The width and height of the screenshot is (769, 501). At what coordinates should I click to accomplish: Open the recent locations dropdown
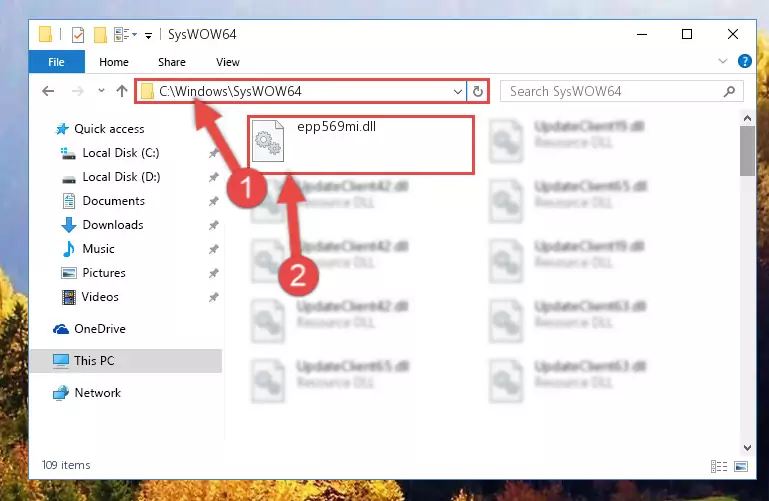coord(101,91)
